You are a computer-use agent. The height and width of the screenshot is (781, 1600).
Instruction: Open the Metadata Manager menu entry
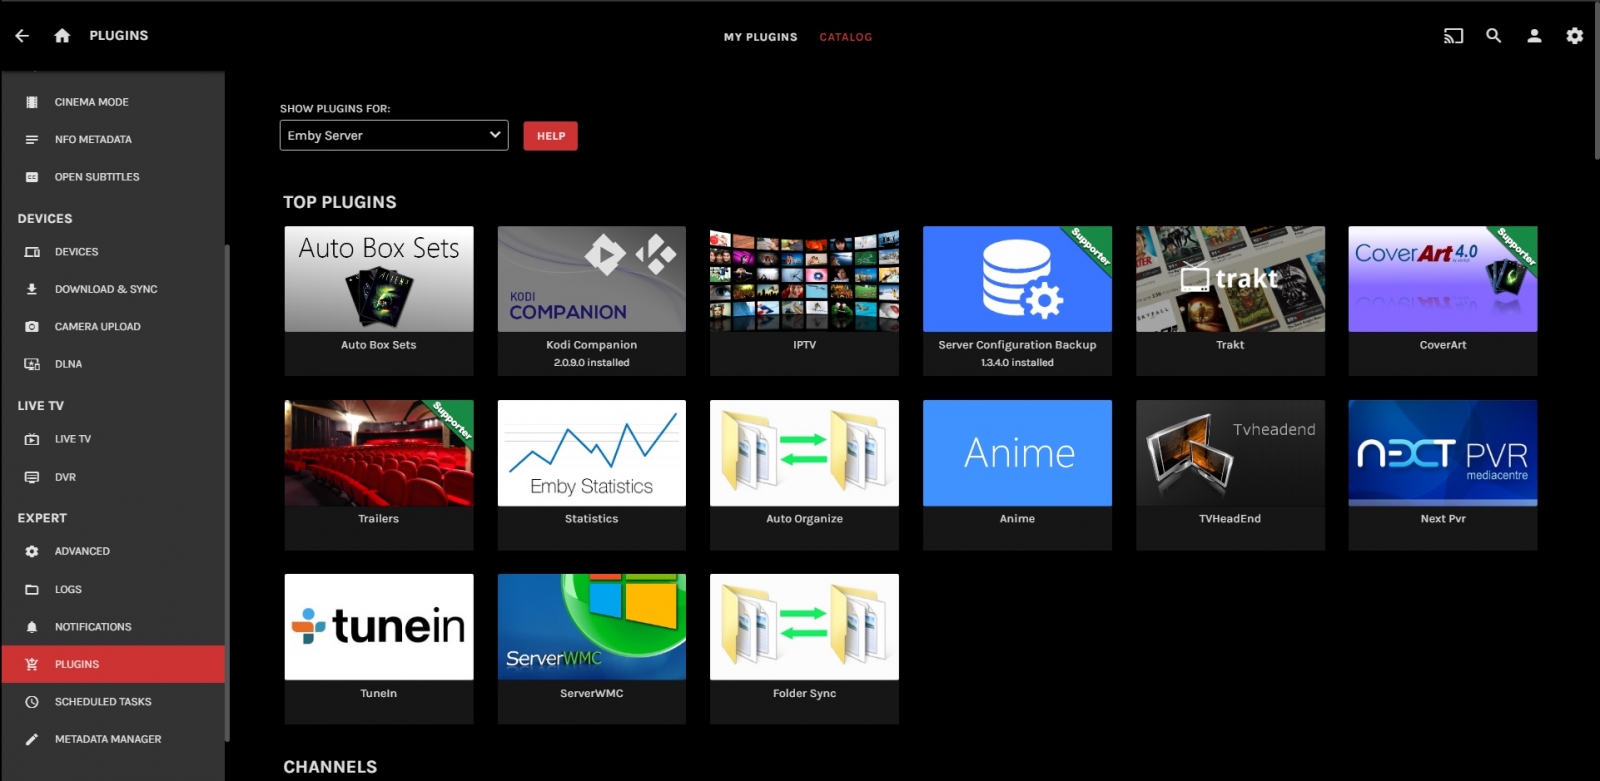[x=113, y=740]
